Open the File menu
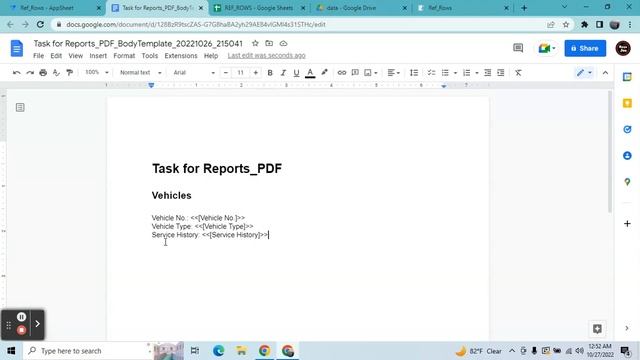This screenshot has width=640, height=360. tap(38, 56)
